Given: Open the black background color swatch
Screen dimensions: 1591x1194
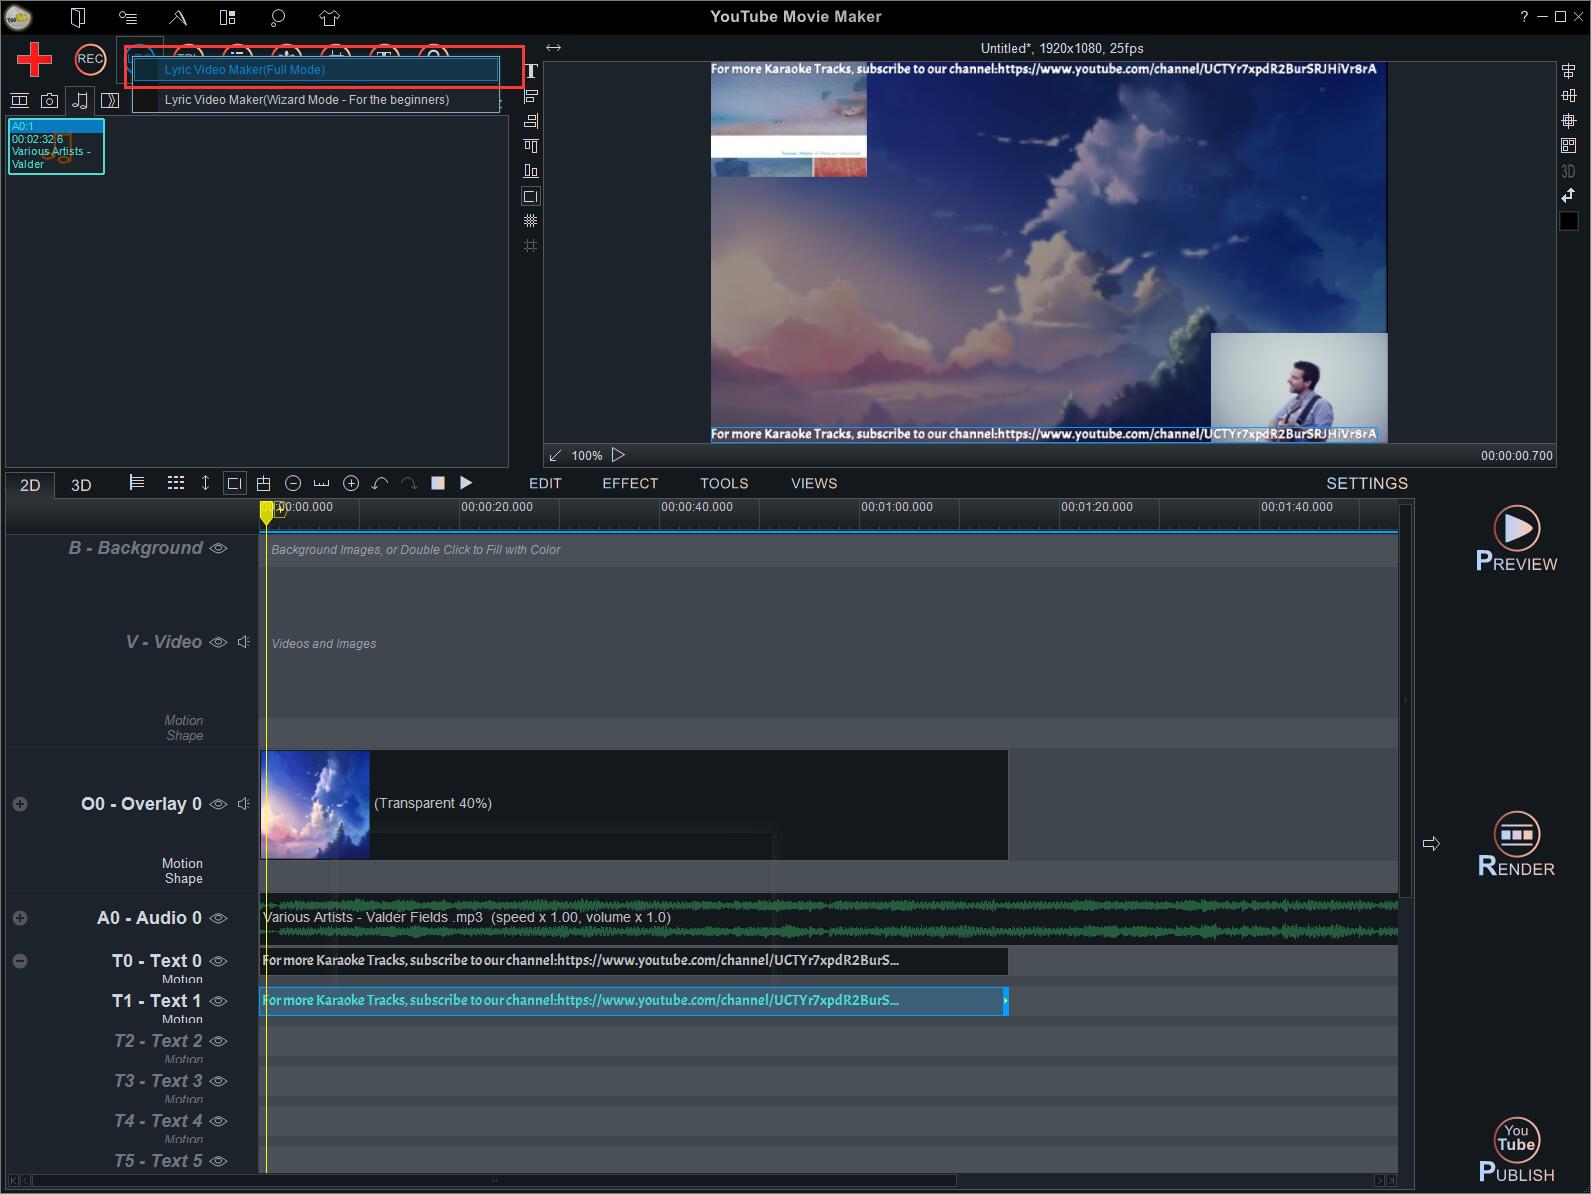Looking at the screenshot, I should [1569, 221].
